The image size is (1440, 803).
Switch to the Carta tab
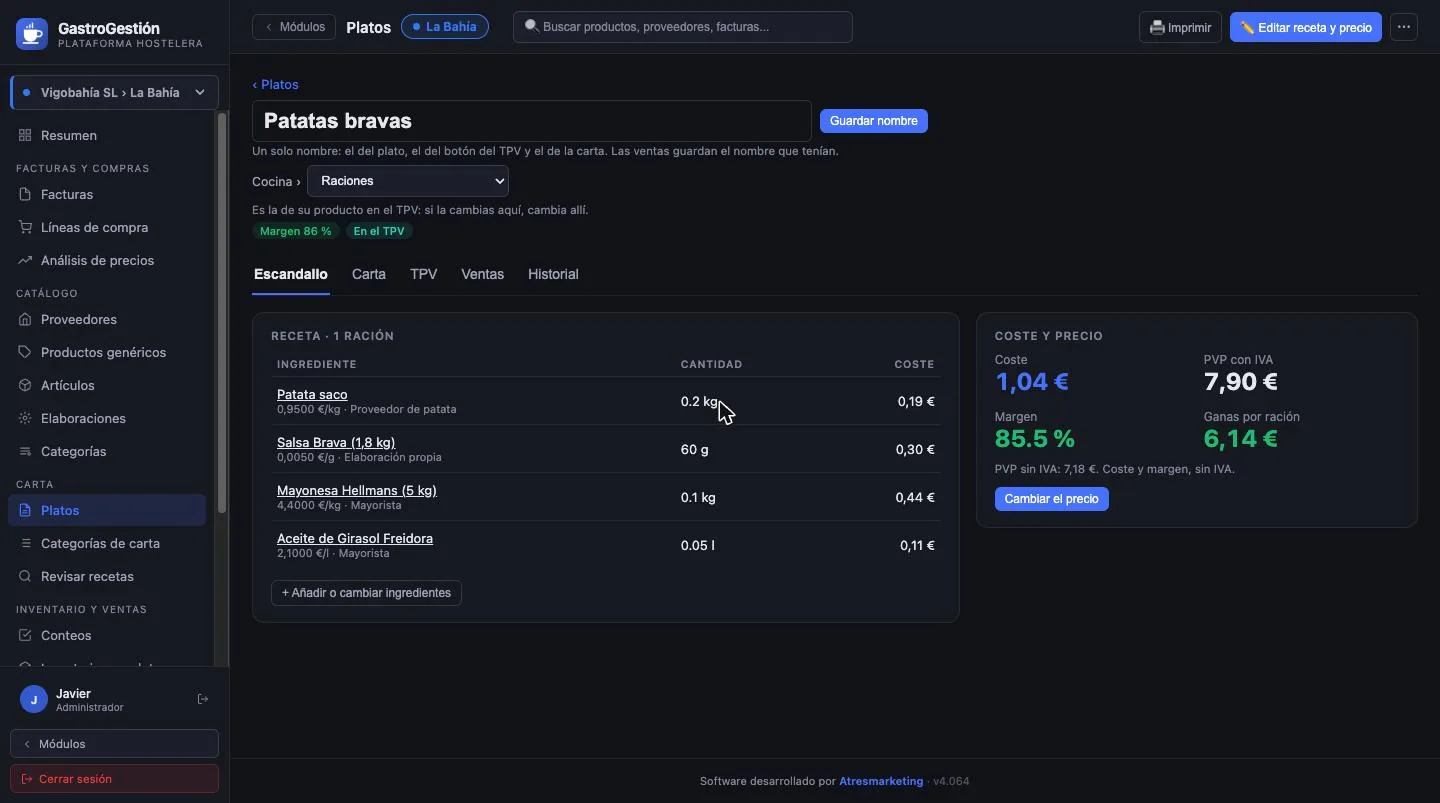pos(369,274)
